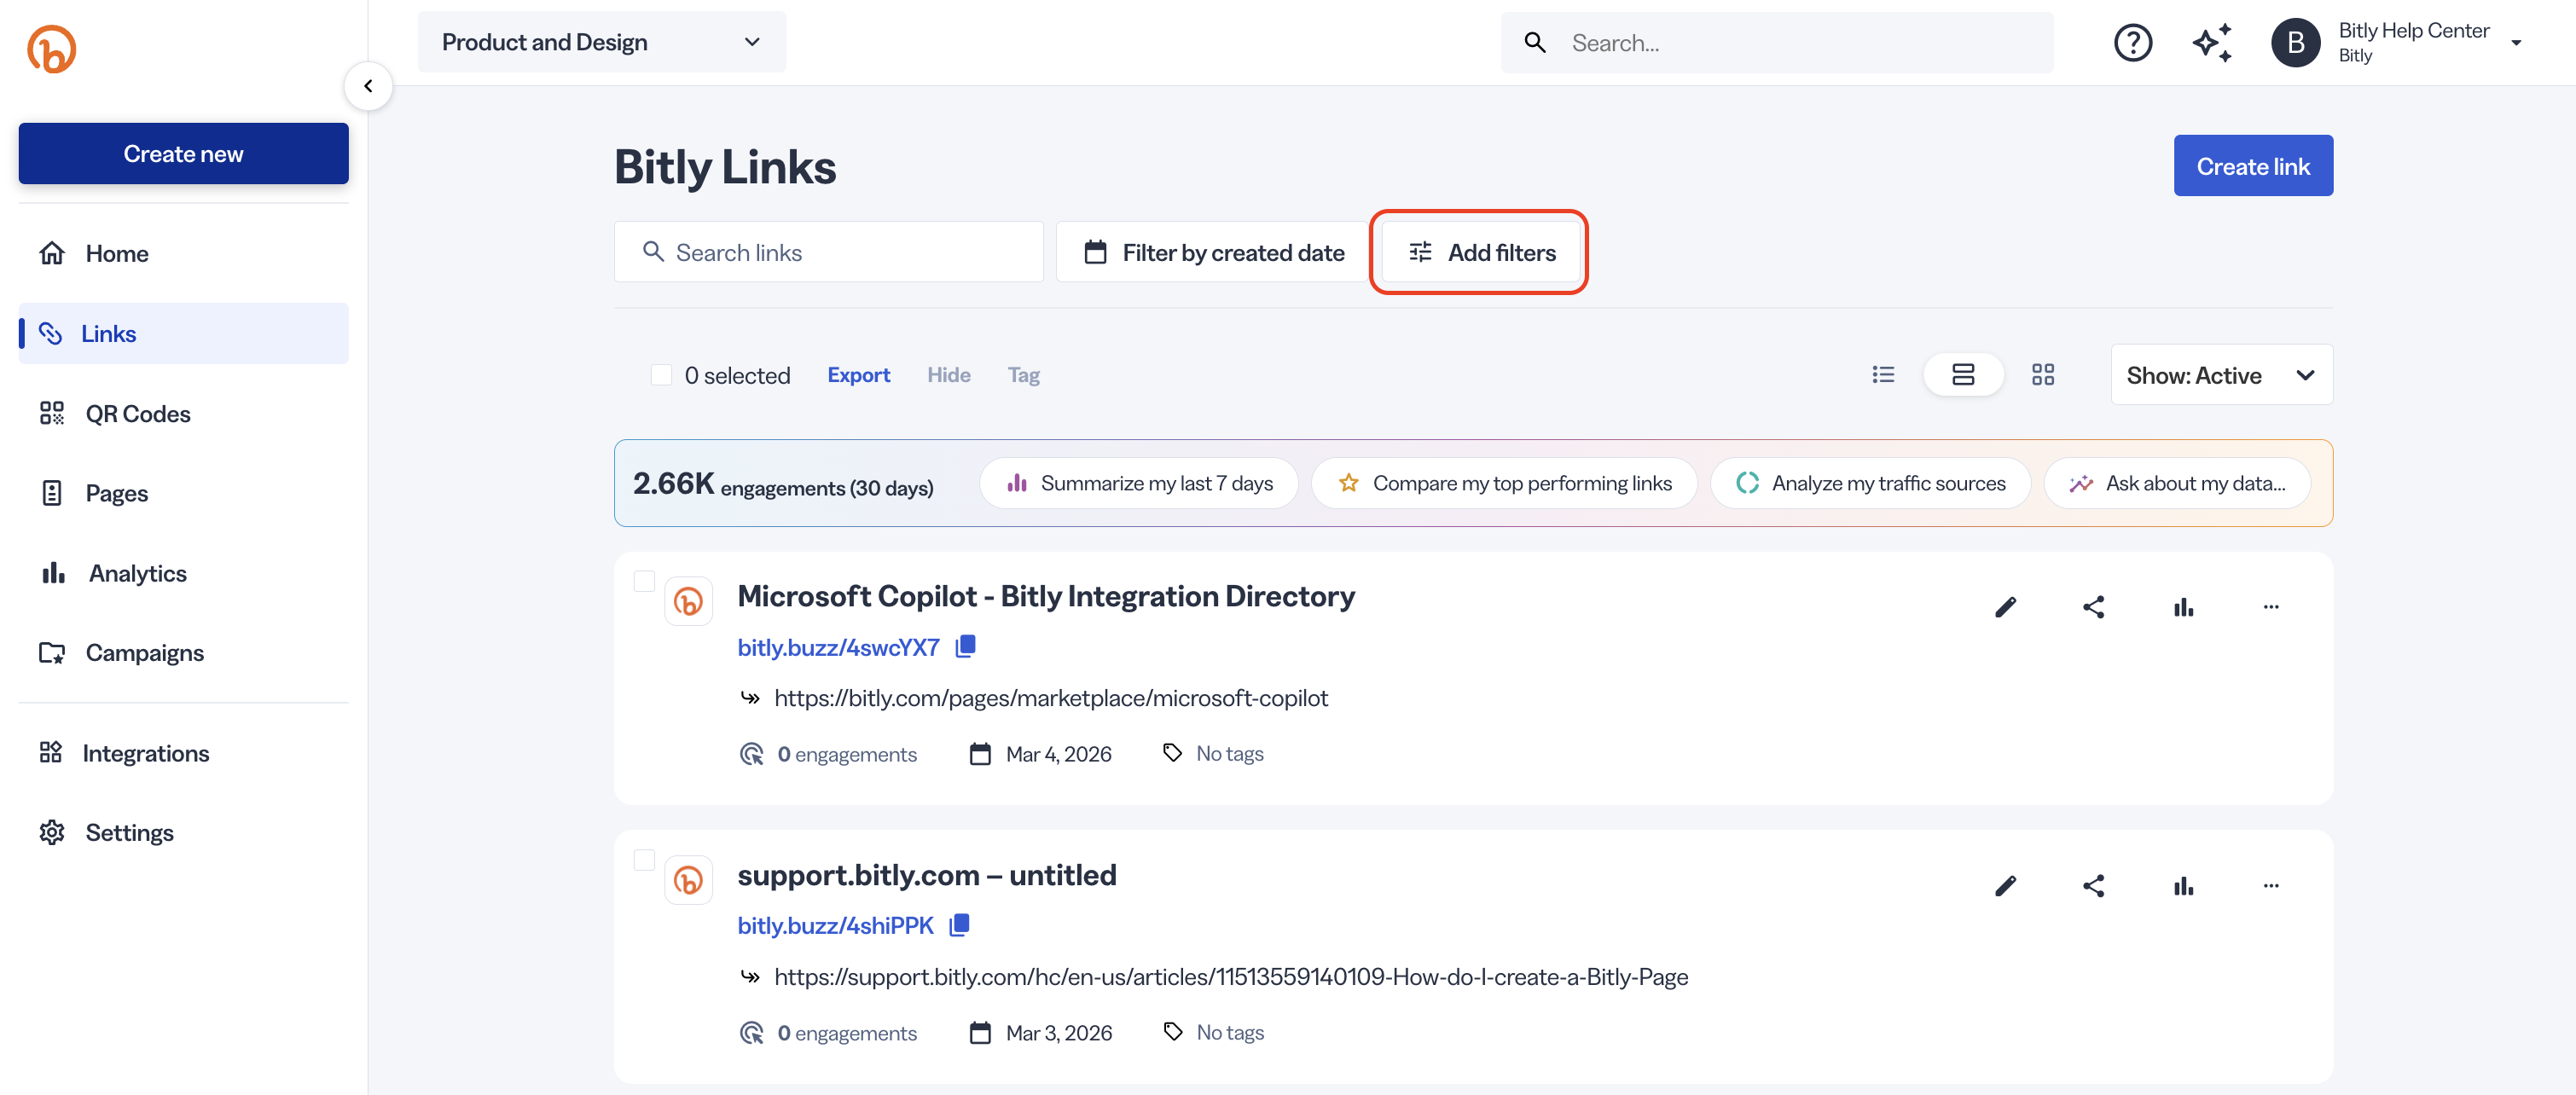Open more options for support.bitly.com untitled link
This screenshot has height=1095, width=2576.
2271,886
